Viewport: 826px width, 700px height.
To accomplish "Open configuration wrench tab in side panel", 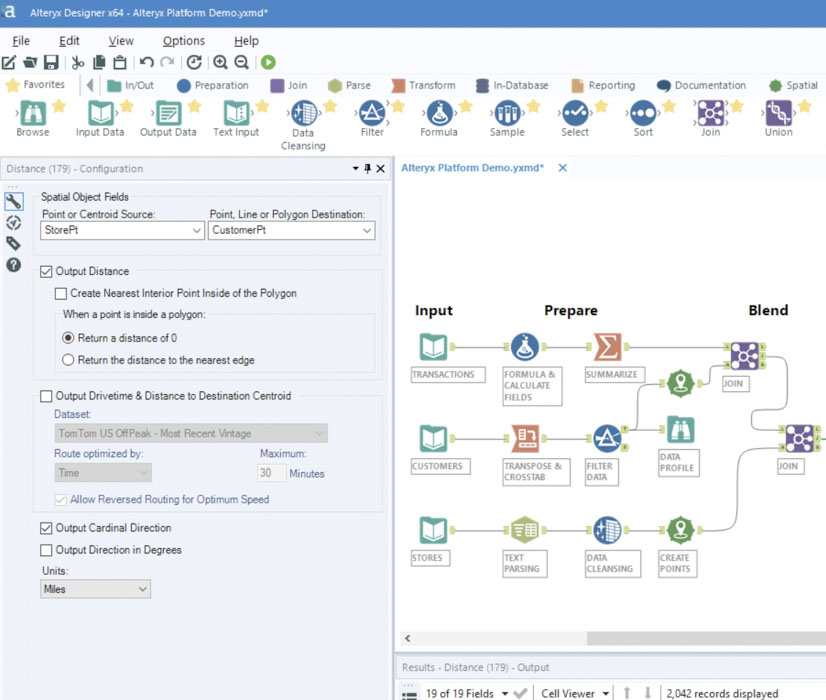I will (14, 201).
